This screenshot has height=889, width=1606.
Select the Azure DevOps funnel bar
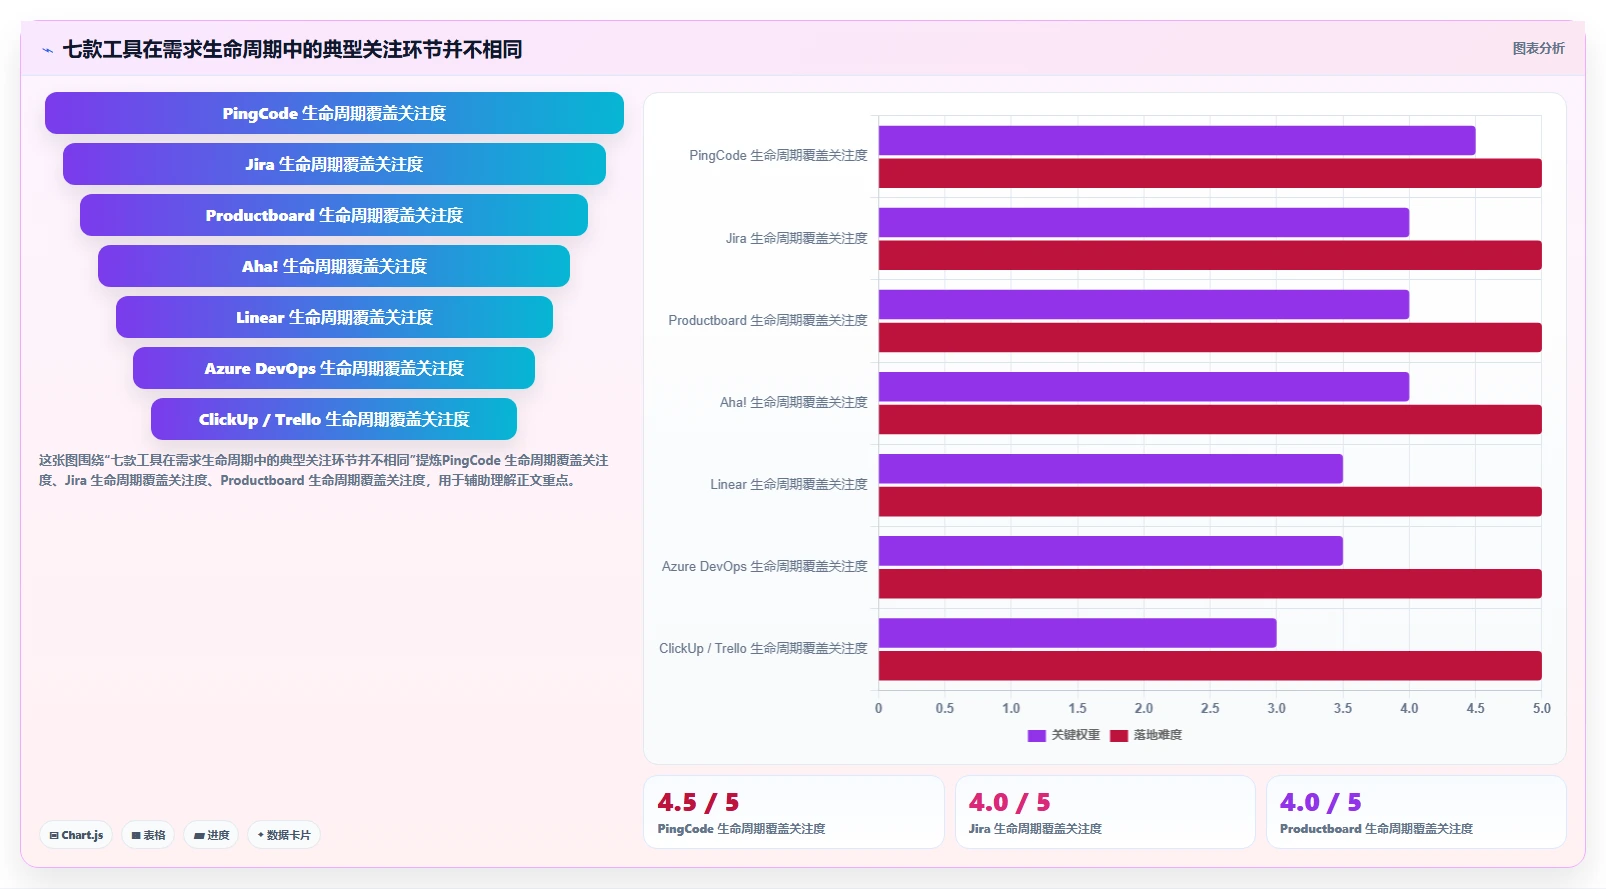pos(334,368)
